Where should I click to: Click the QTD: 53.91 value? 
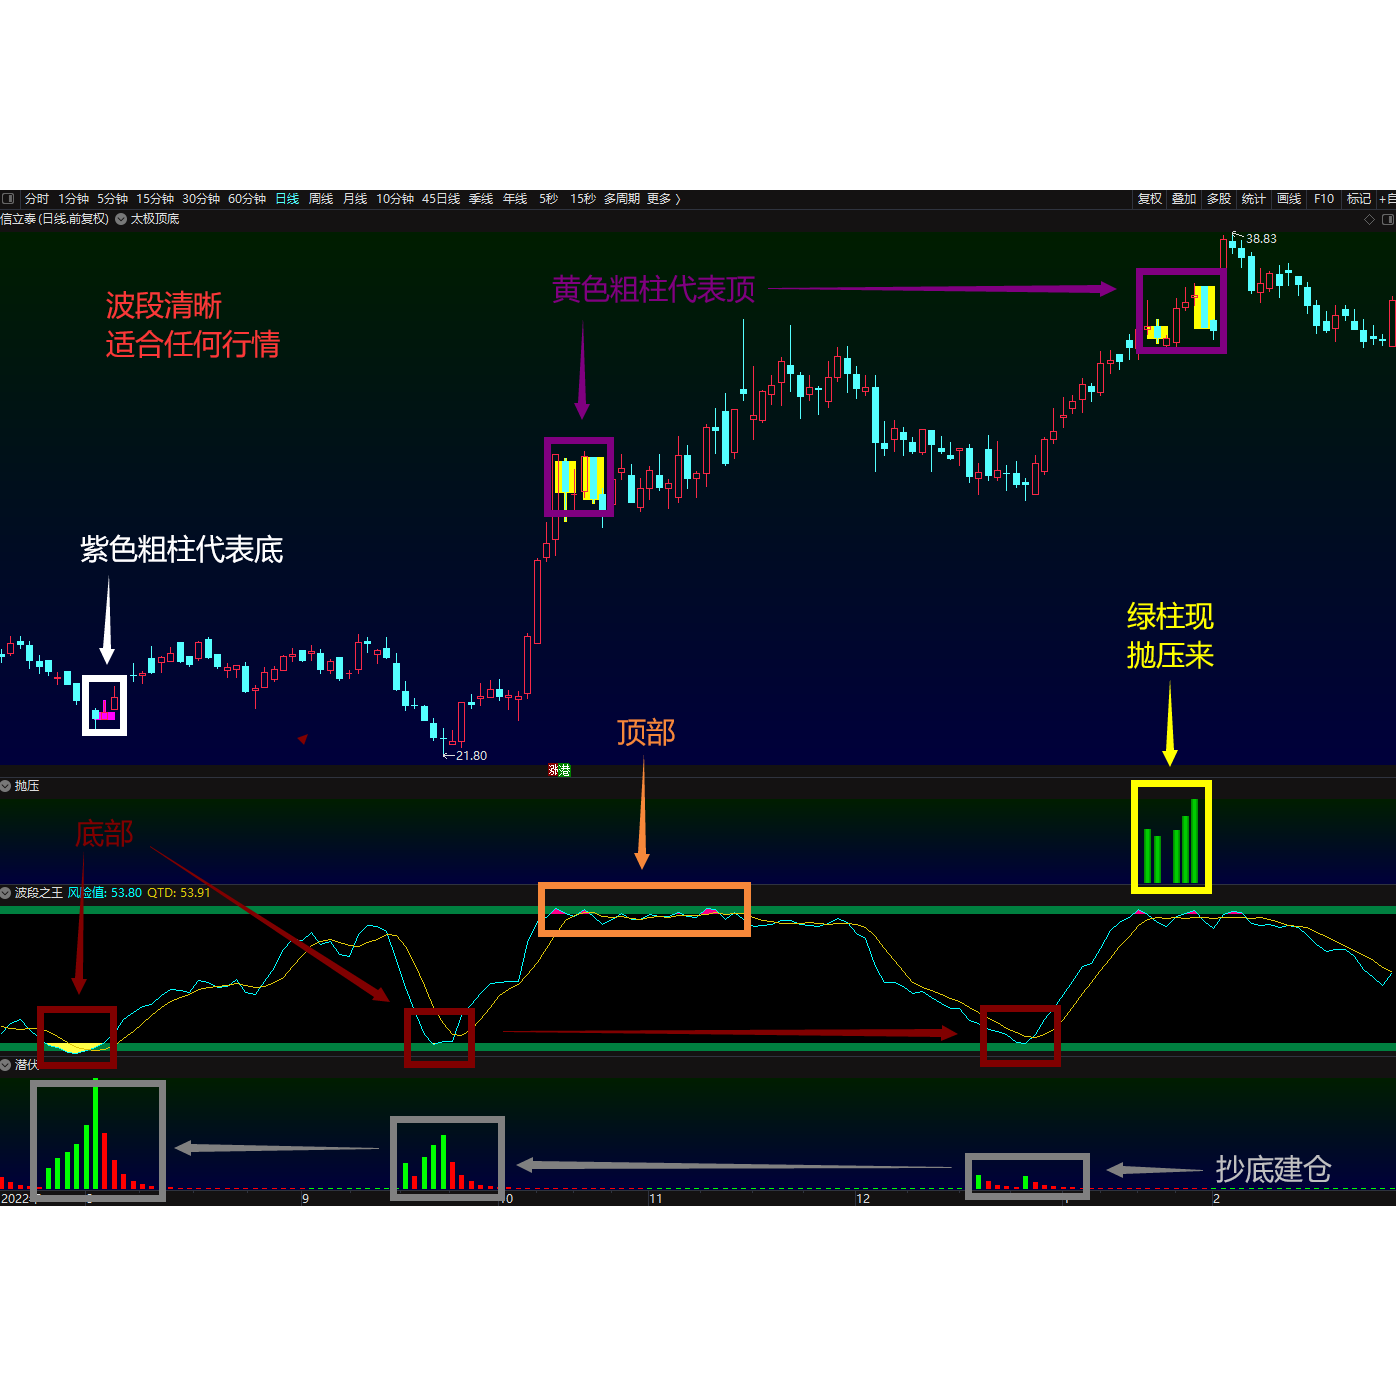coord(179,893)
